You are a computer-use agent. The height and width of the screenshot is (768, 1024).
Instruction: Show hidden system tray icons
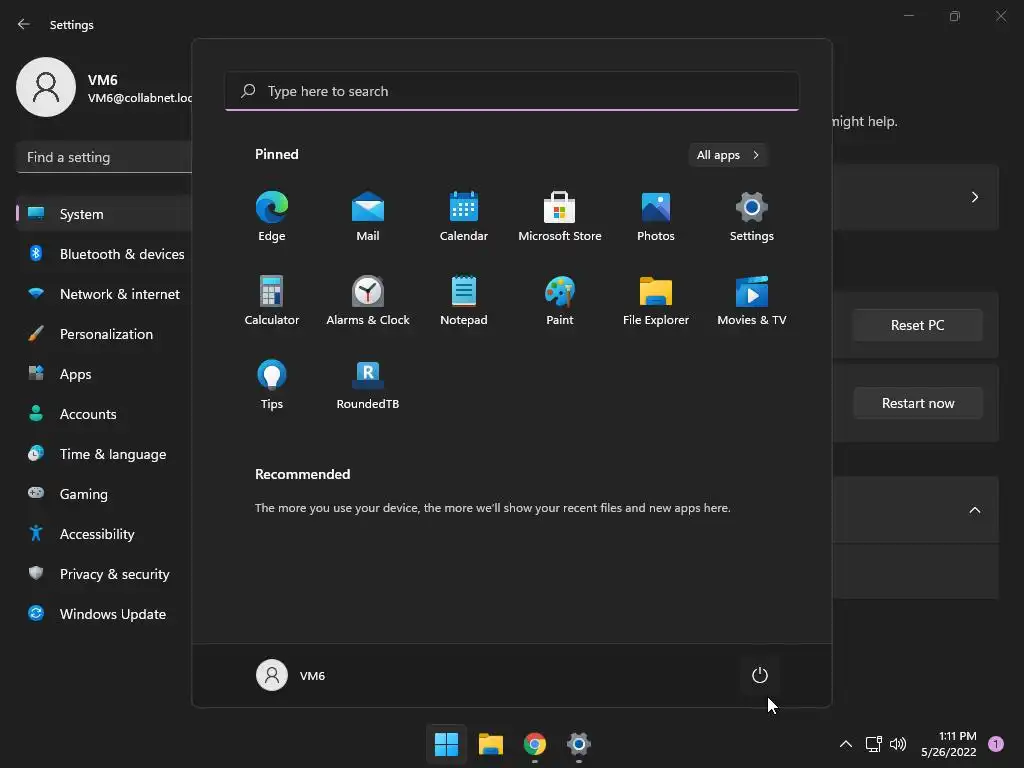tap(845, 744)
